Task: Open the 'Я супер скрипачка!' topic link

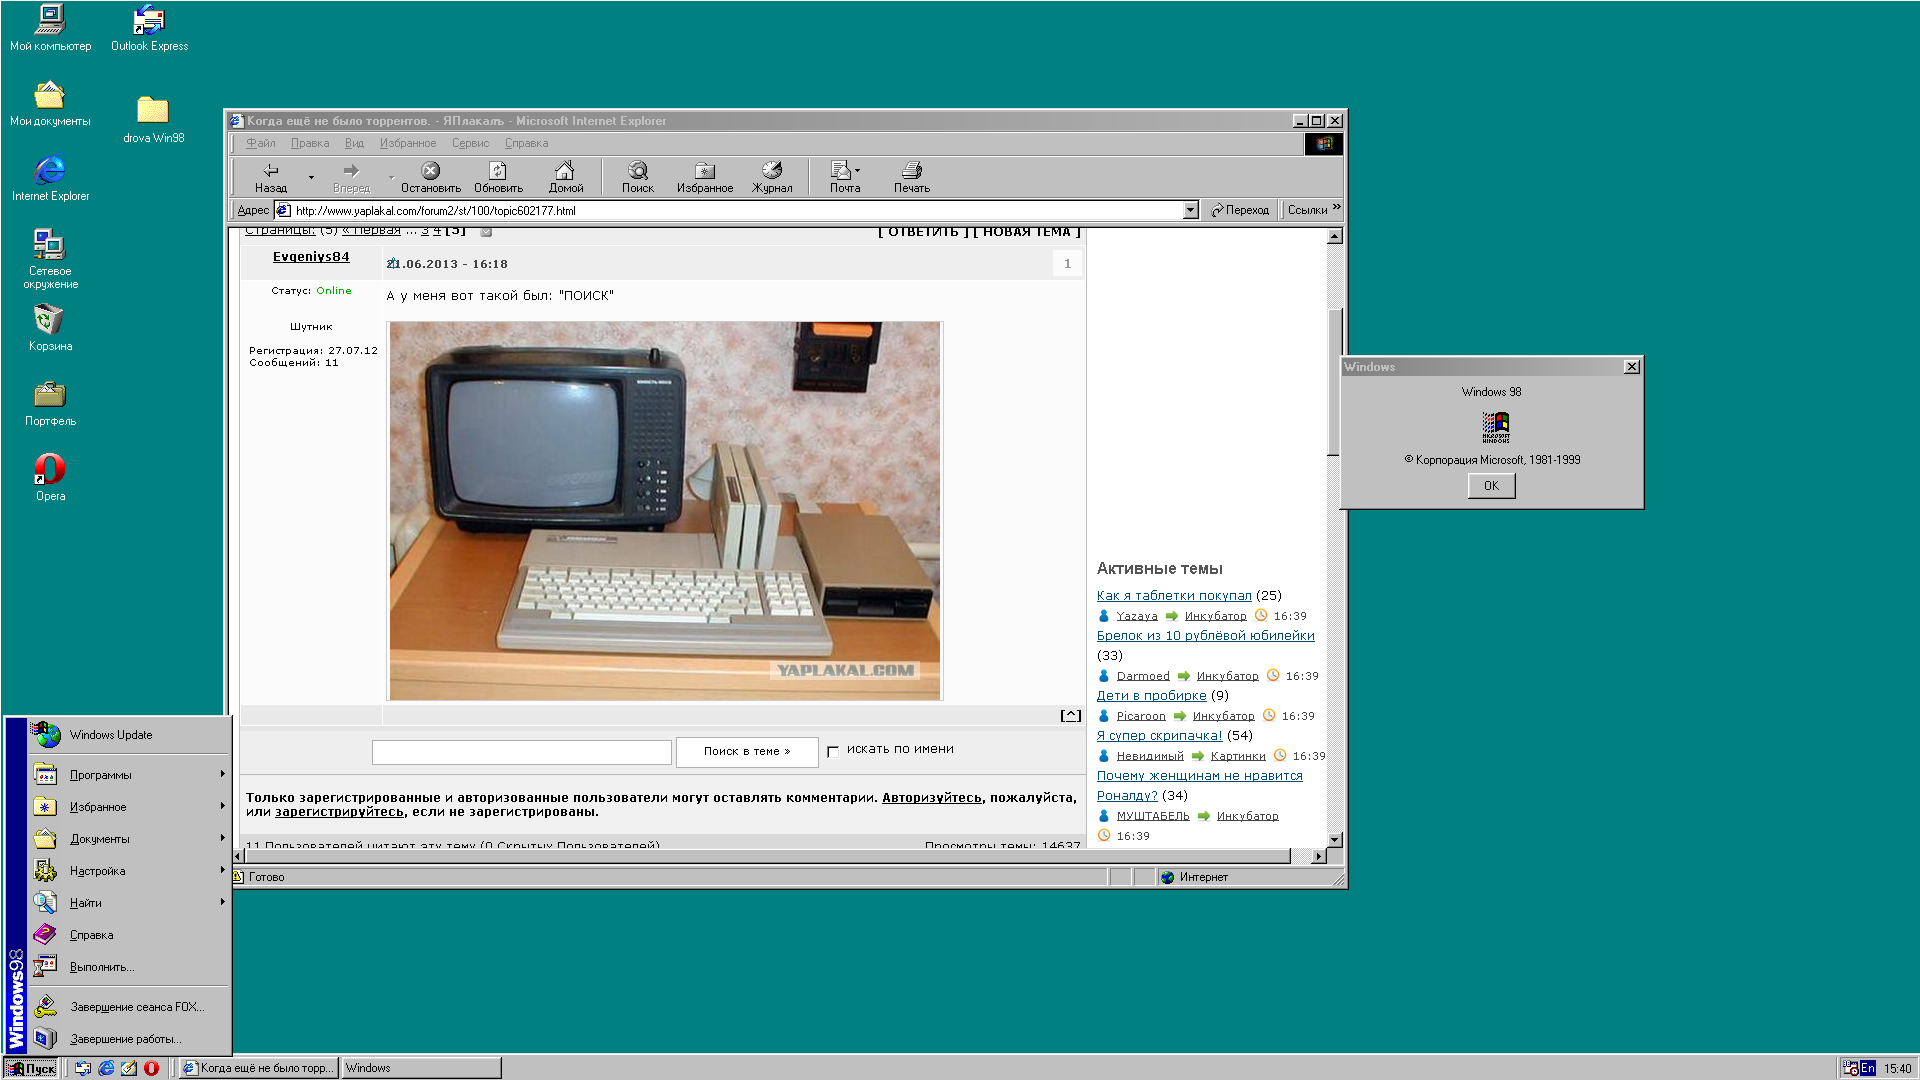Action: (1160, 736)
